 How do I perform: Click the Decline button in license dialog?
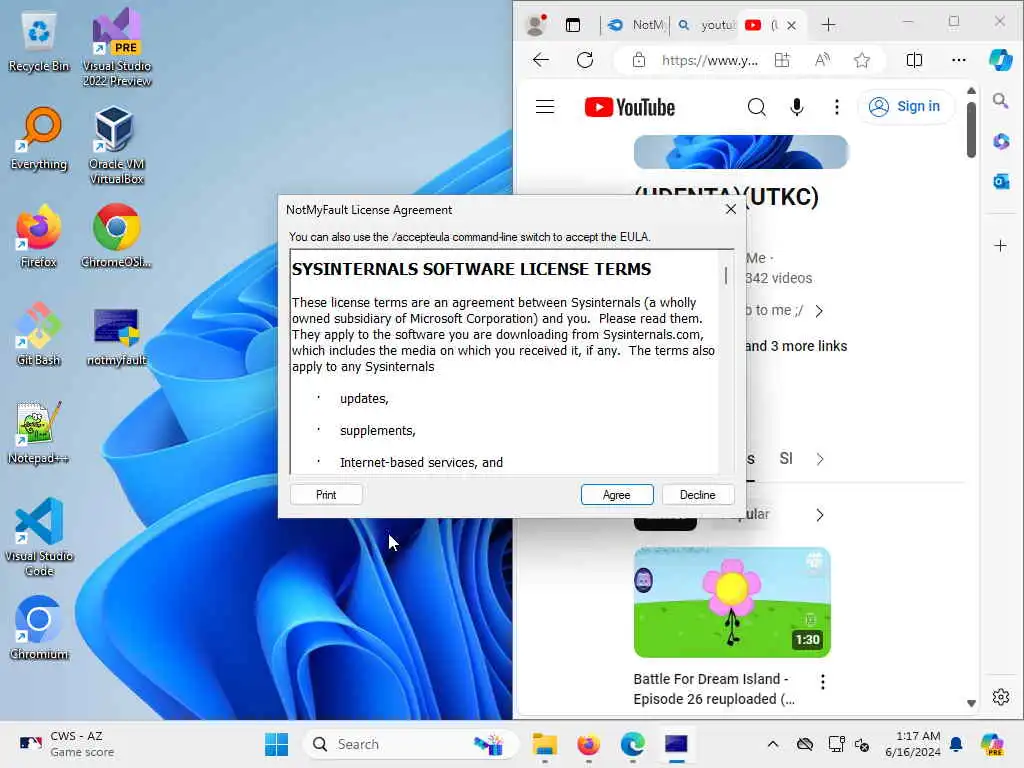pyautogui.click(x=697, y=495)
